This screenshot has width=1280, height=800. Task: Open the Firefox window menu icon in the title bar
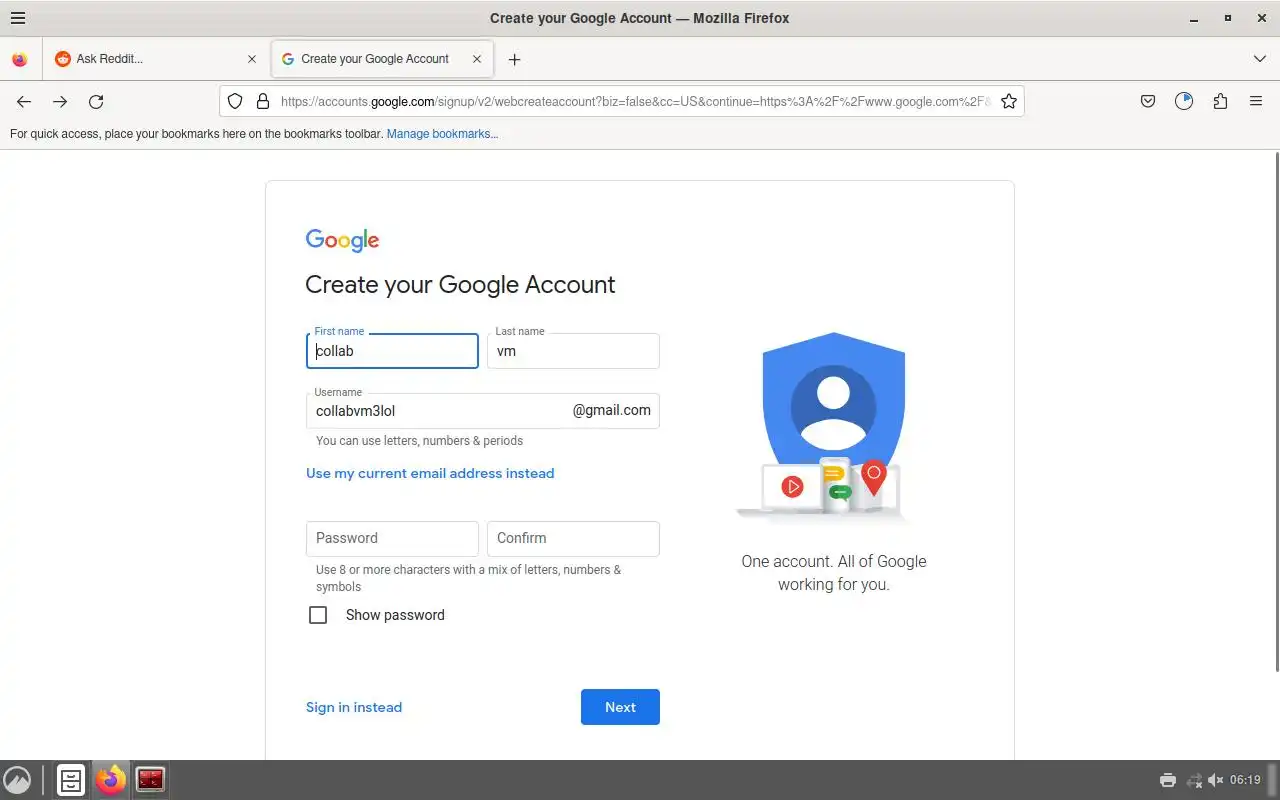[x=17, y=18]
